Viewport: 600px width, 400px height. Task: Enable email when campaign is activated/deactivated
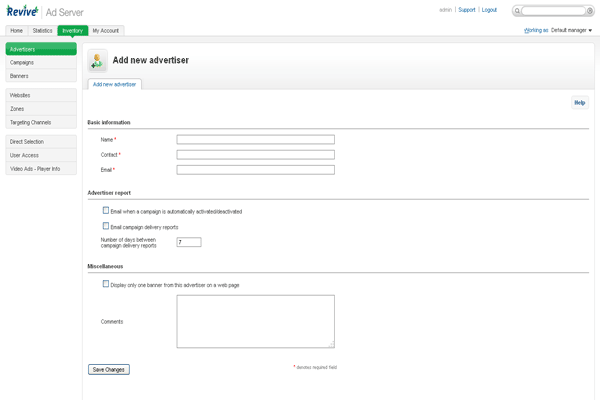(x=106, y=211)
